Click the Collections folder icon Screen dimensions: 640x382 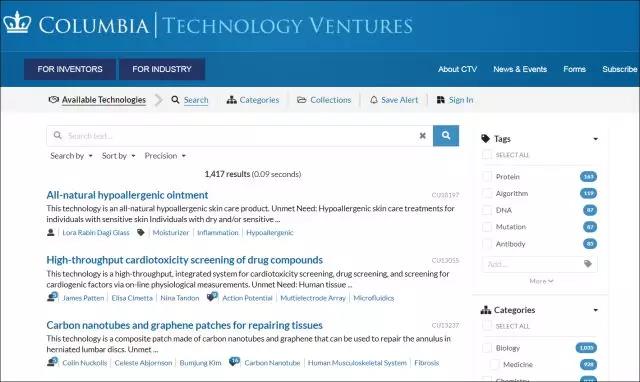(x=302, y=100)
